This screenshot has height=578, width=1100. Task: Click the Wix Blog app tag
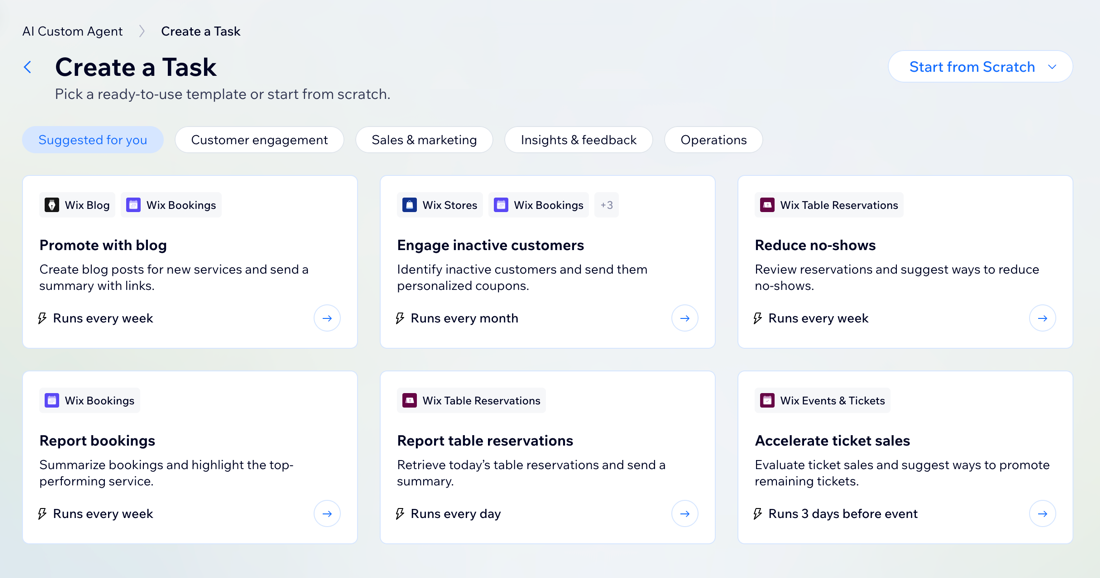(x=77, y=205)
